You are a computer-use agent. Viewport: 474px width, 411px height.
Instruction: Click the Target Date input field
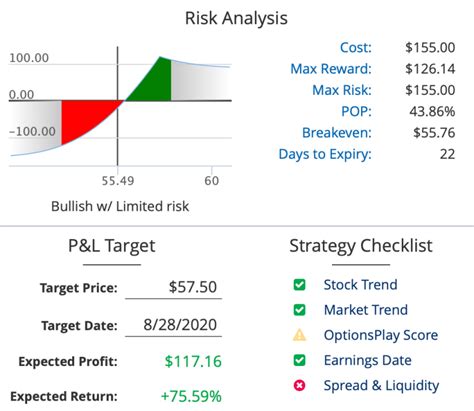[173, 325]
